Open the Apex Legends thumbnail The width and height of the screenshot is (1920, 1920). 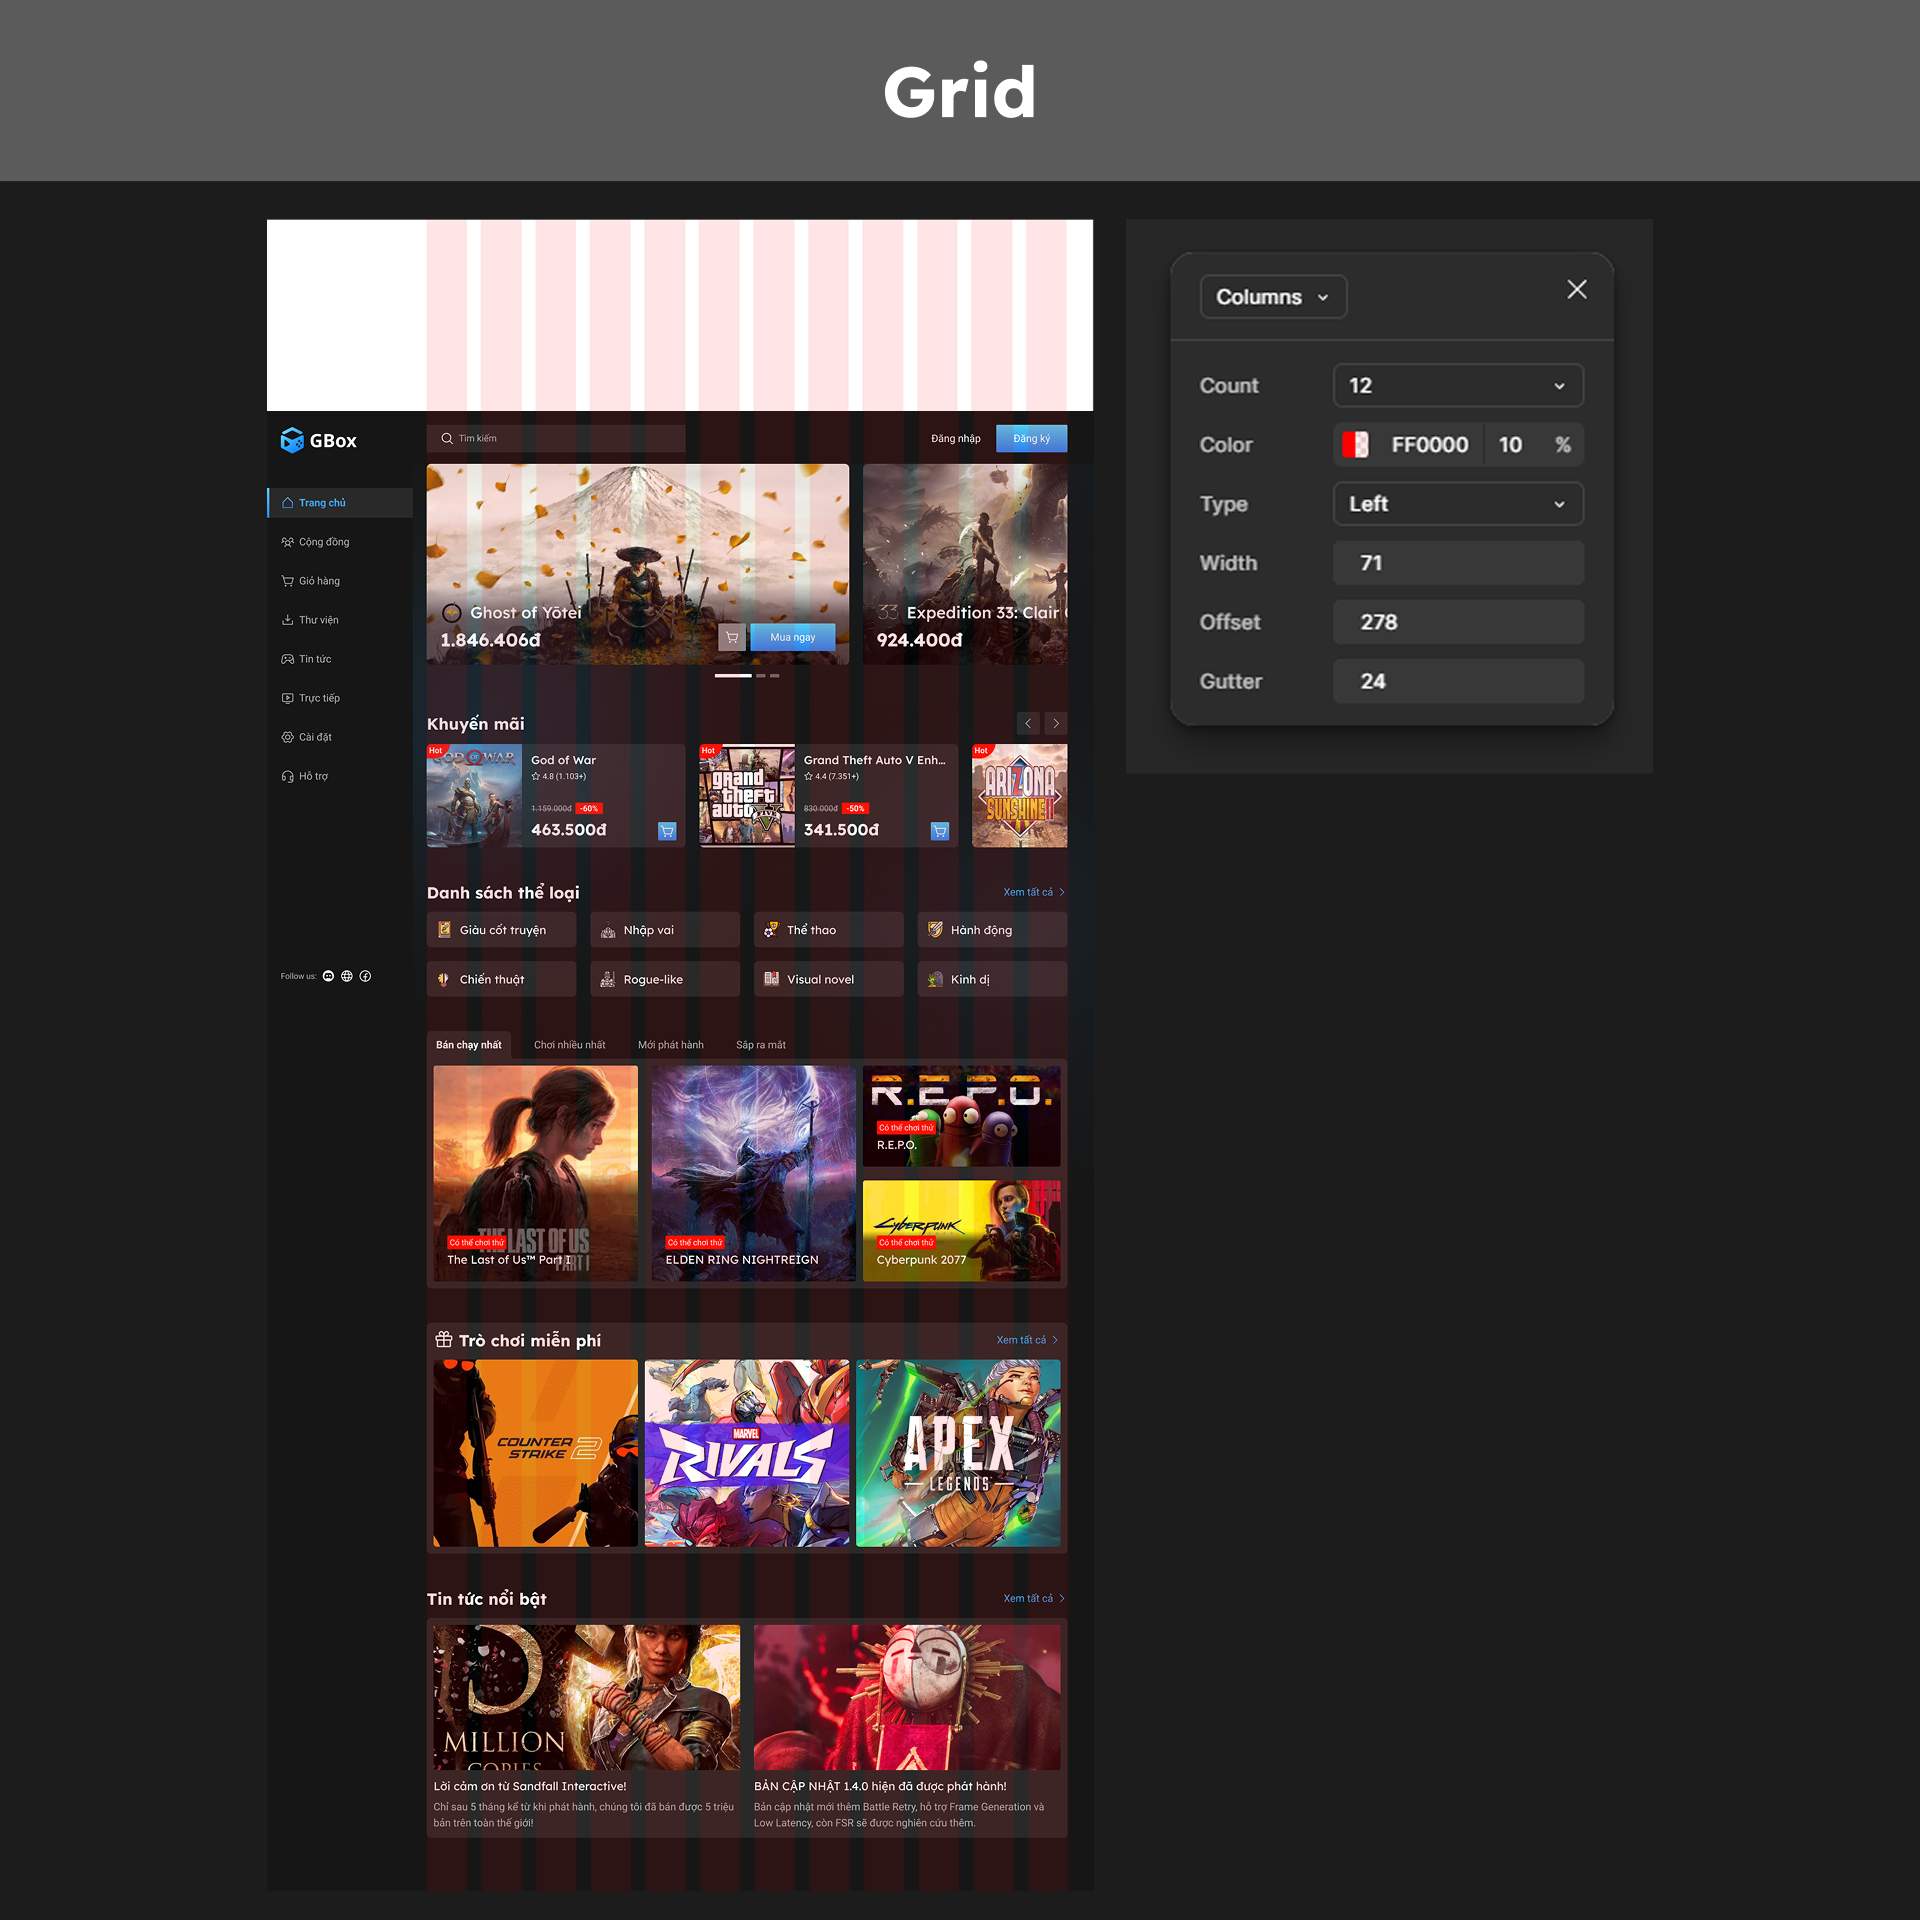pyautogui.click(x=958, y=1453)
